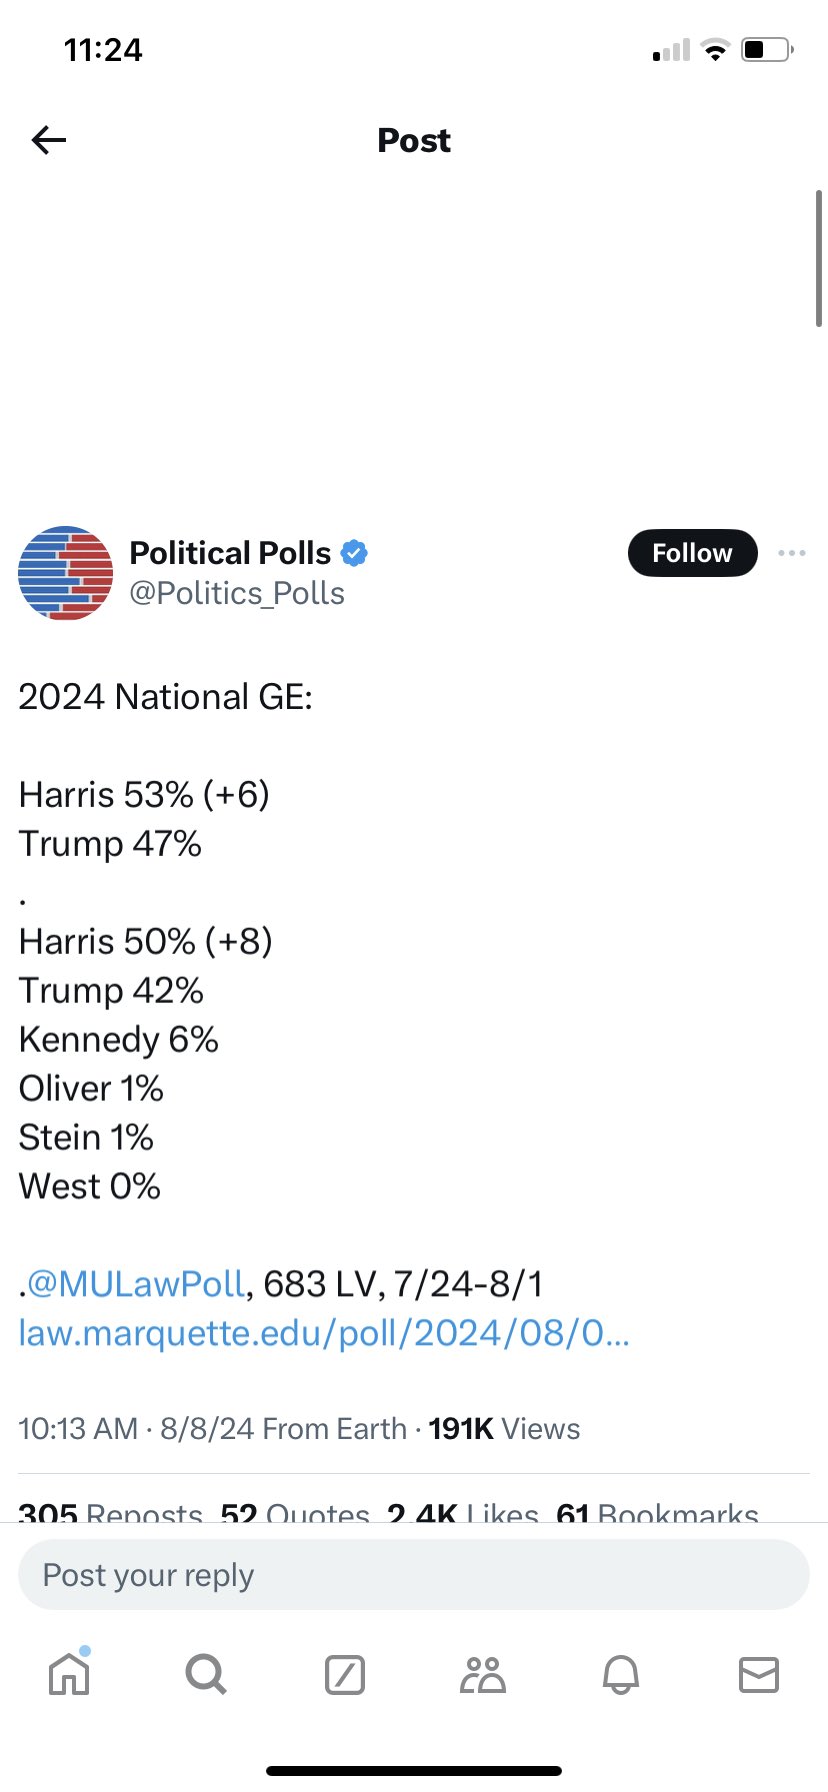Open the Home tab icon
Viewport: 828px width, 1792px height.
pos(69,1673)
